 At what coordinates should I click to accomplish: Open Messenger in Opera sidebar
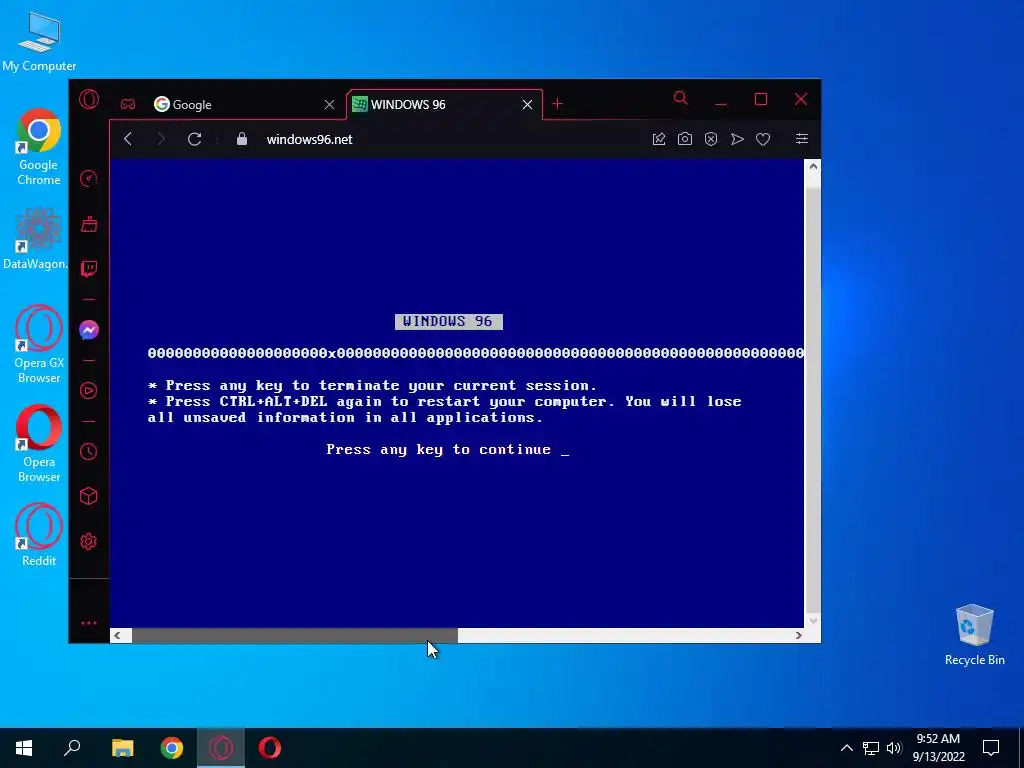pos(89,330)
